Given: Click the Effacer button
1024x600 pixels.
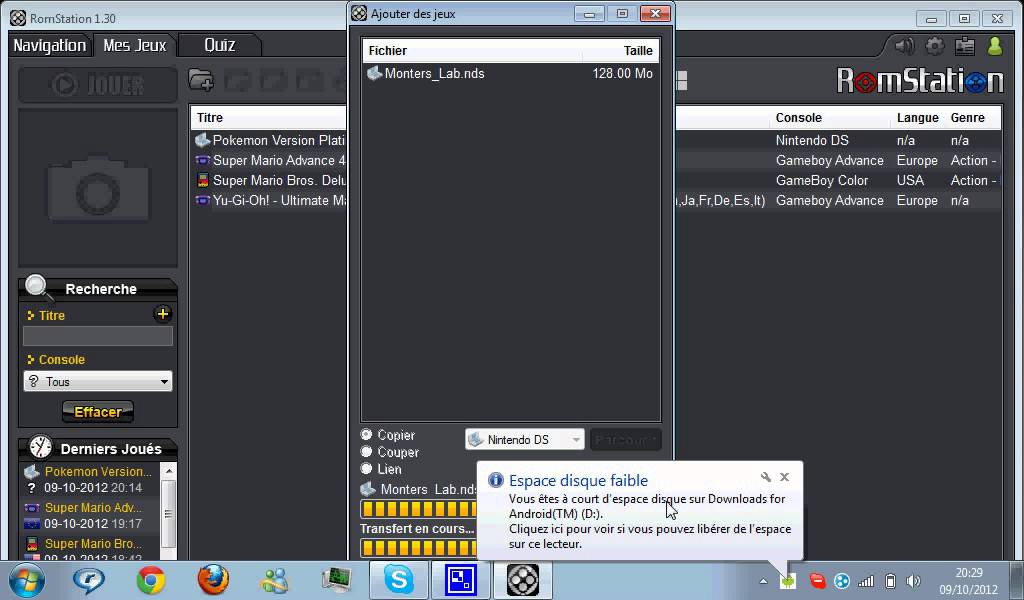Looking at the screenshot, I should [98, 412].
